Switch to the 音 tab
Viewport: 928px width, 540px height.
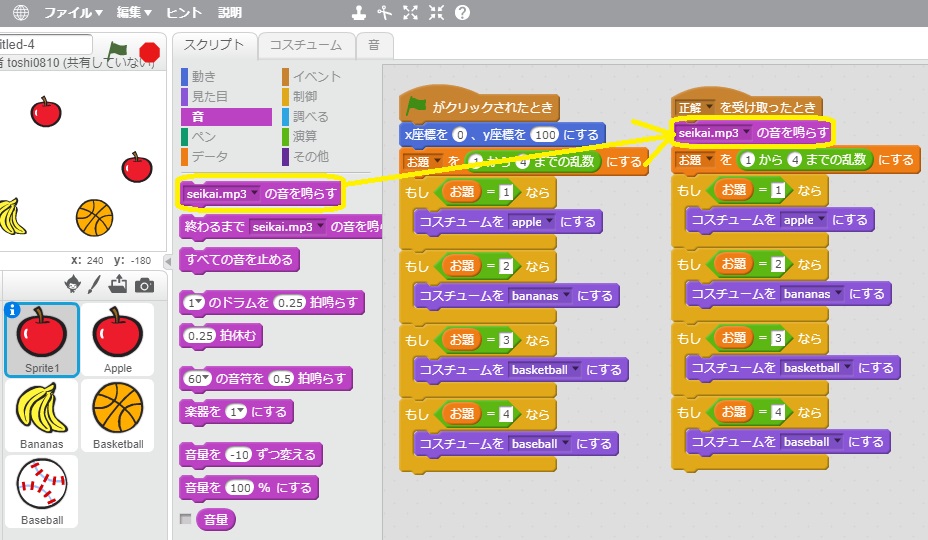click(x=374, y=45)
